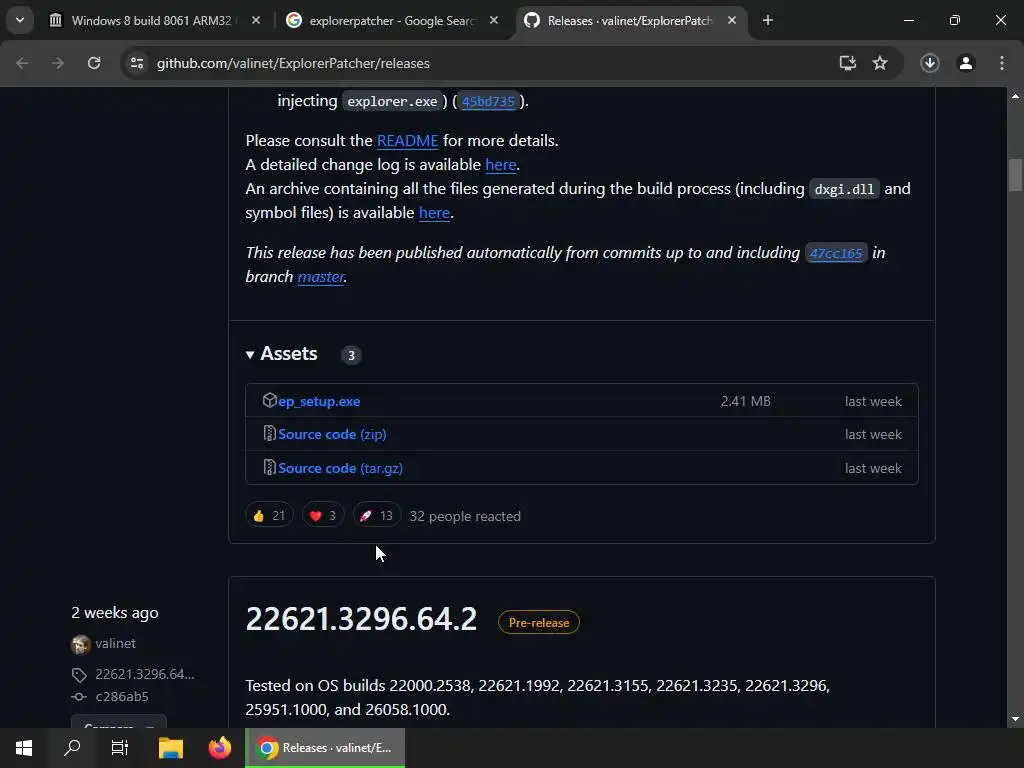Image resolution: width=1024 pixels, height=768 pixels.
Task: Open Task View on the taskbar
Action: click(120, 748)
